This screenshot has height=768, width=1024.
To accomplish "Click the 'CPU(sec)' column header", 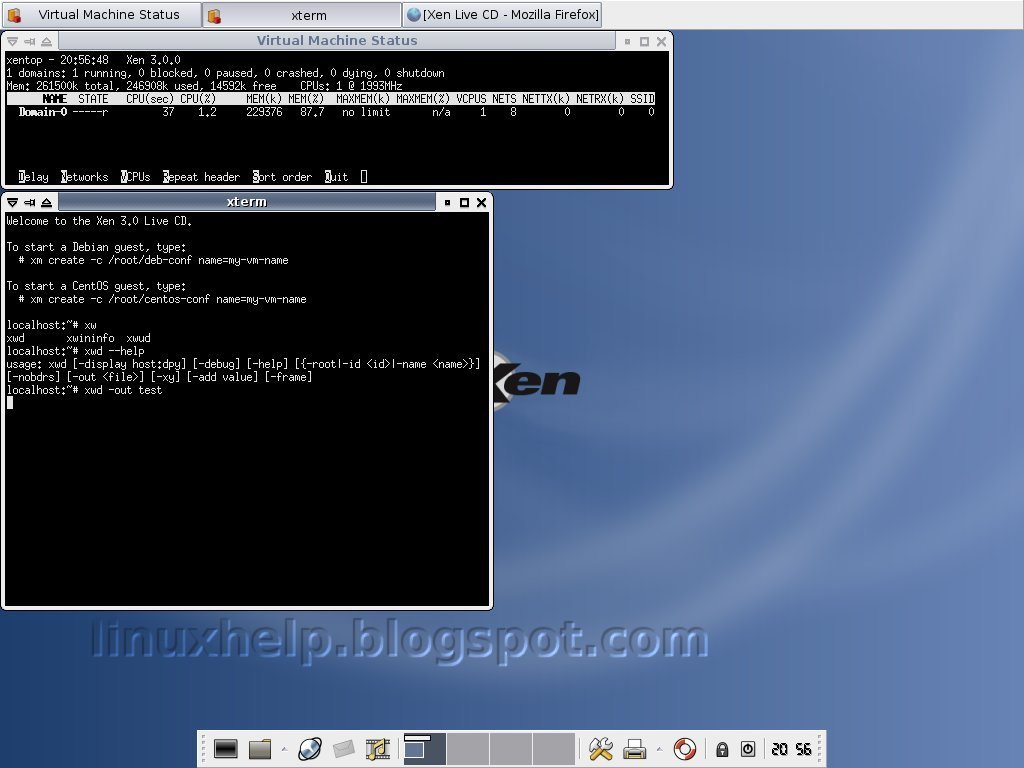I will click(x=150, y=99).
